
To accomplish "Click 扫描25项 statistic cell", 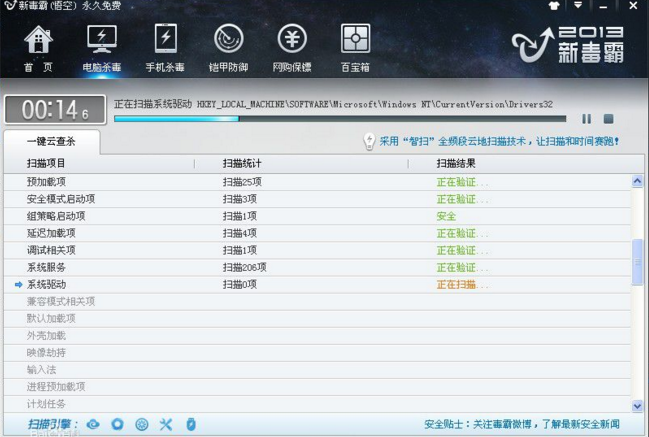I will coord(242,182).
